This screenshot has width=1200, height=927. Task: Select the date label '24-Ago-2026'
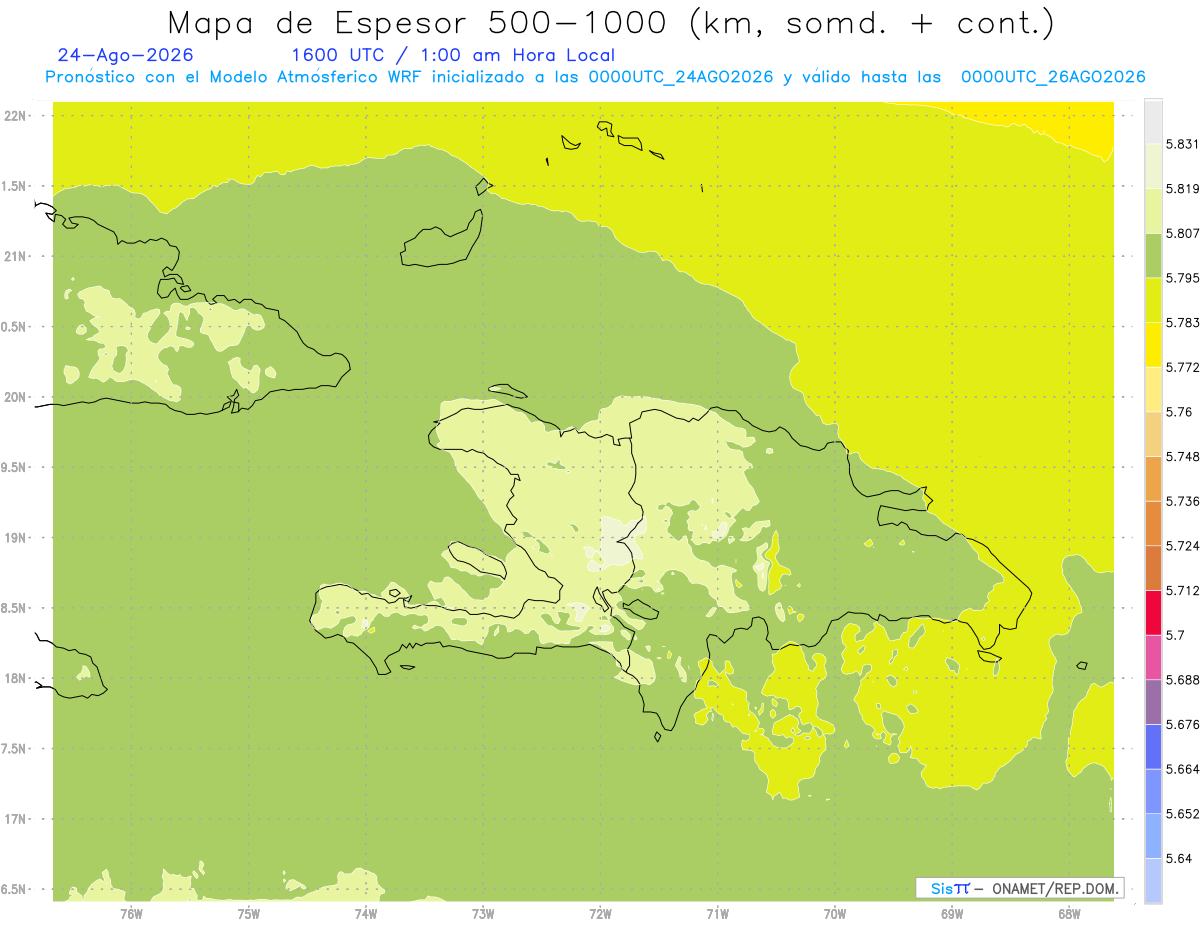coord(126,56)
